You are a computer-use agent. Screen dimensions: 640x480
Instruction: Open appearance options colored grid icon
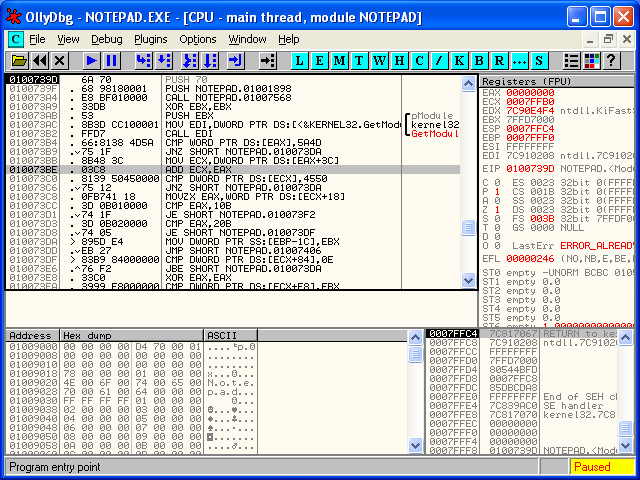point(592,61)
